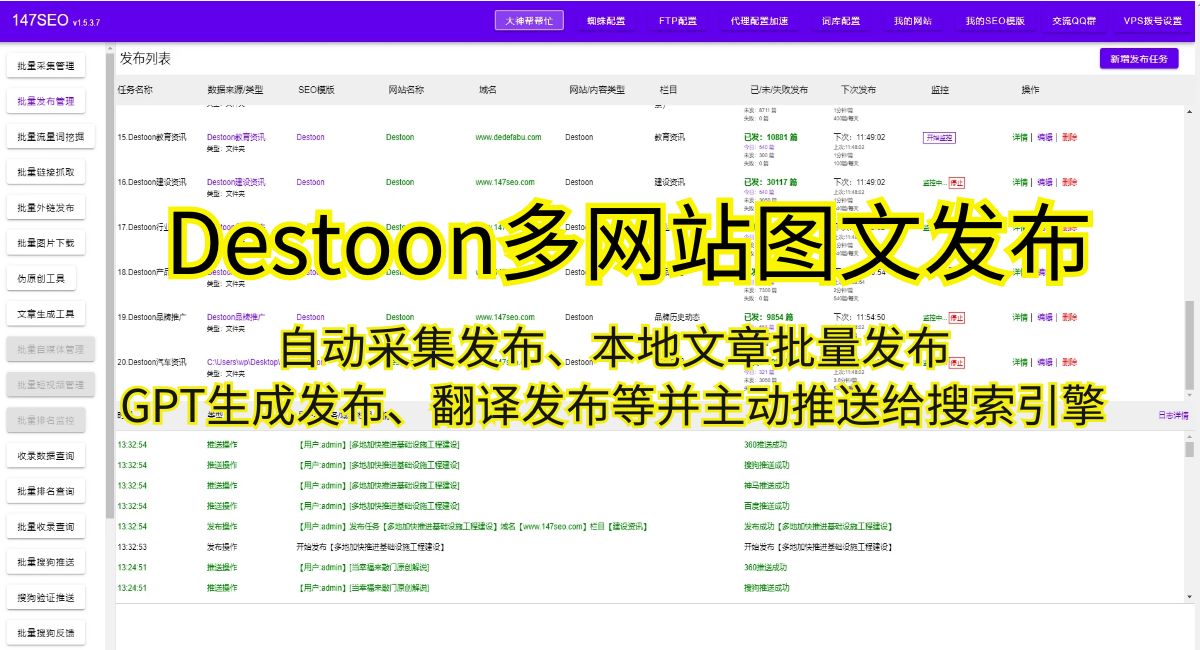This screenshot has width=1200, height=650.
Task: Select the 百度推送成功 log entry
Action: click(x=767, y=506)
